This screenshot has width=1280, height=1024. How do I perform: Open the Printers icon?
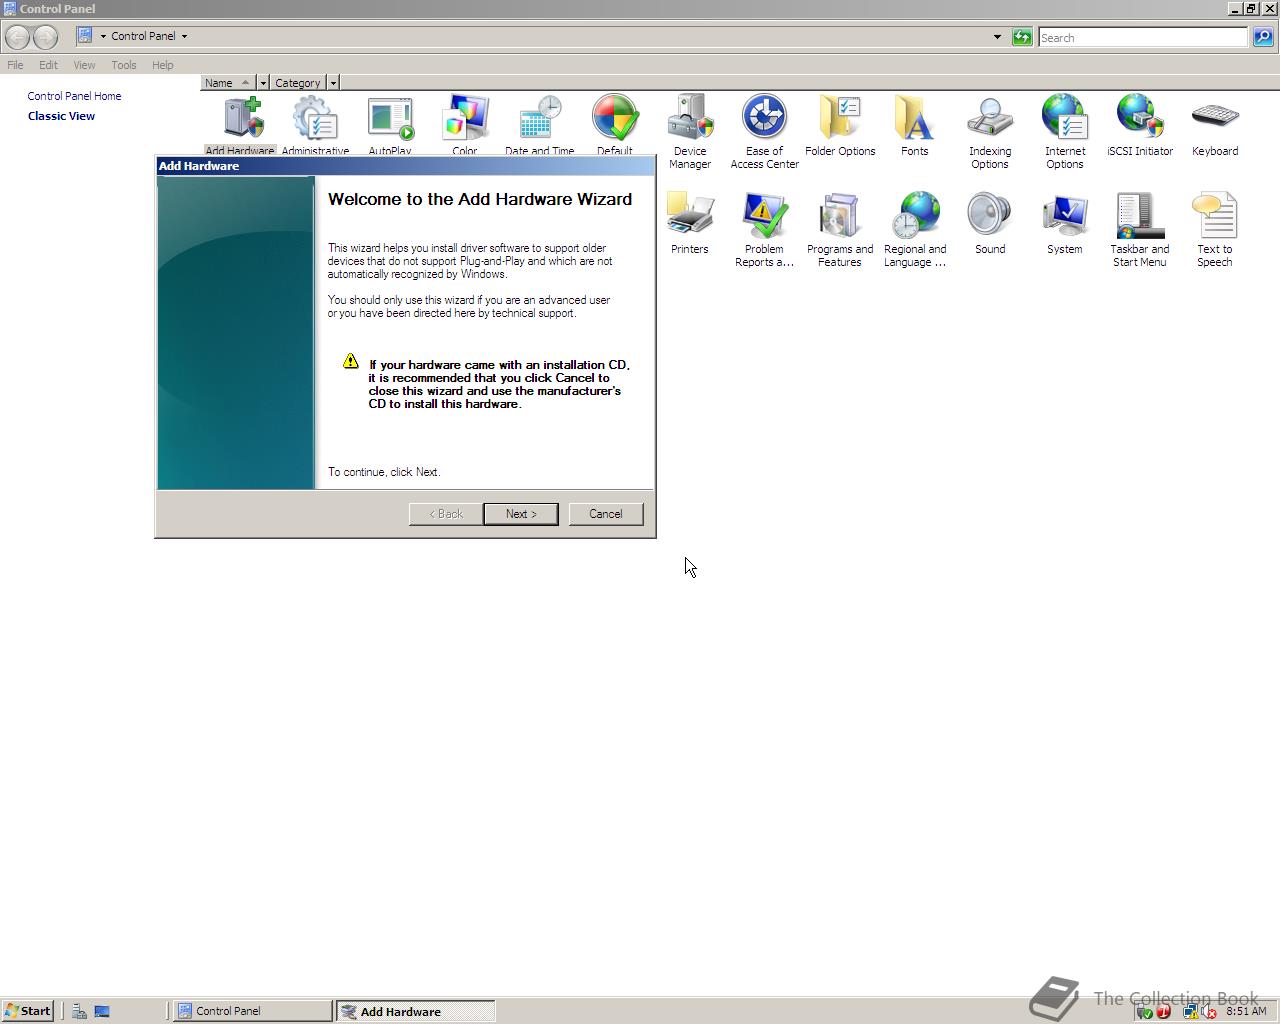pos(690,223)
